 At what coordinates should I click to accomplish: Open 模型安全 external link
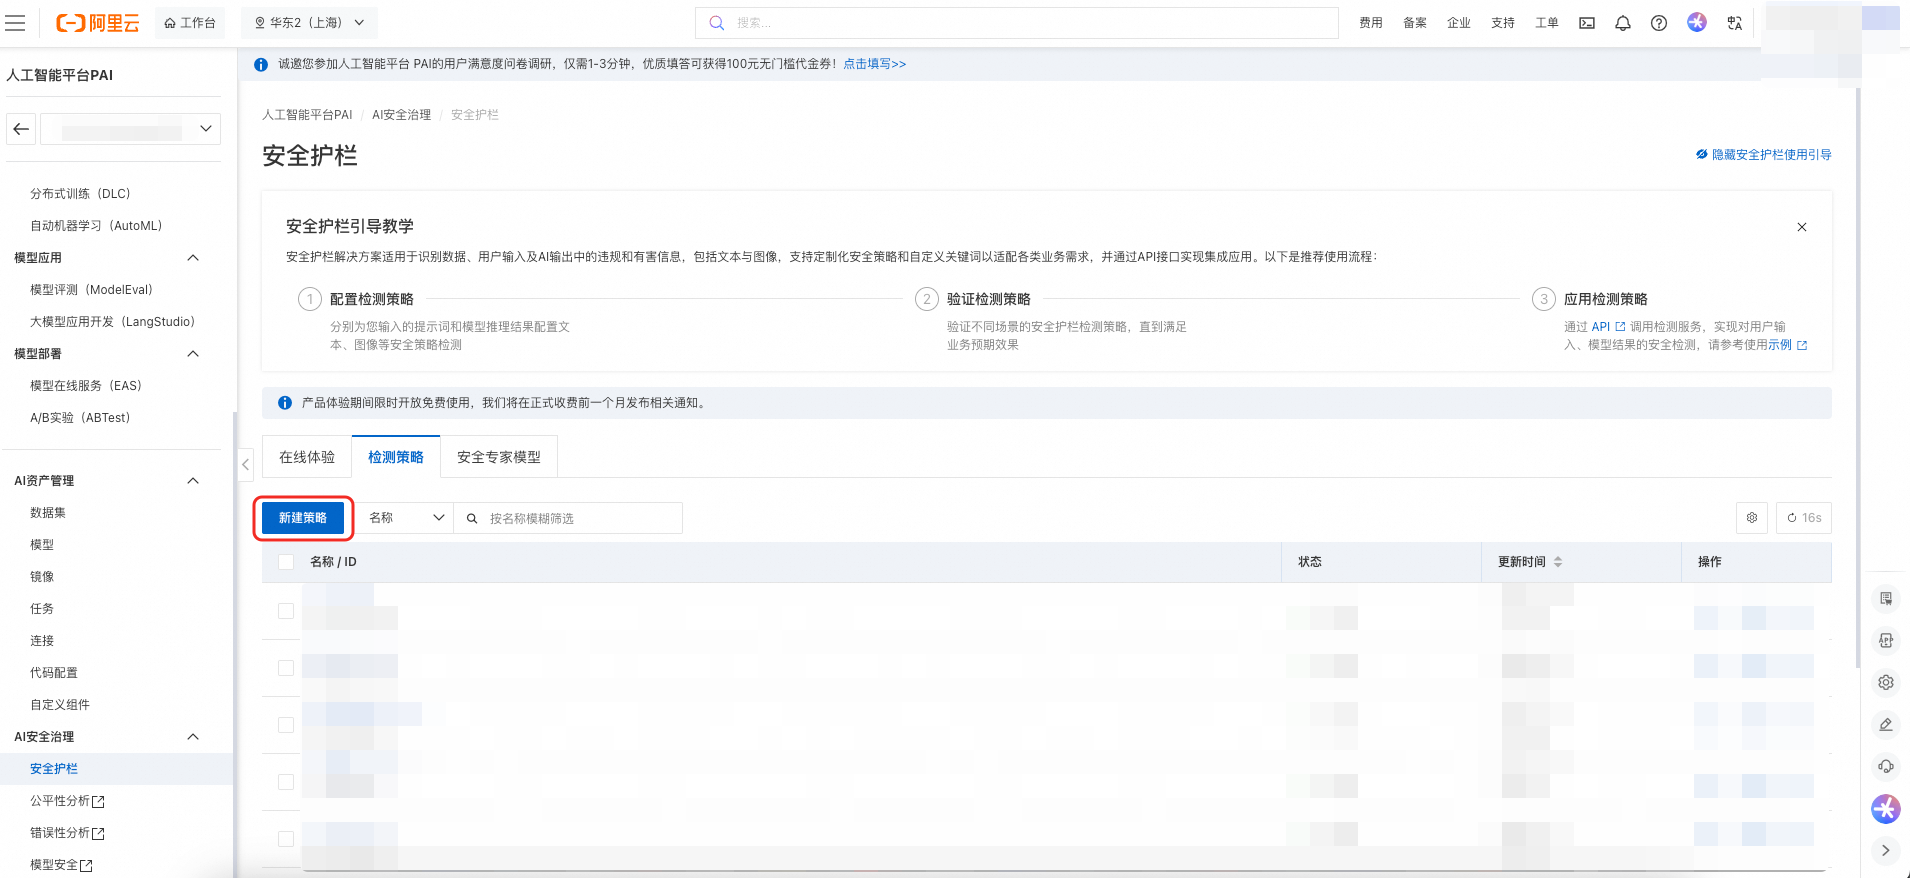tap(61, 865)
